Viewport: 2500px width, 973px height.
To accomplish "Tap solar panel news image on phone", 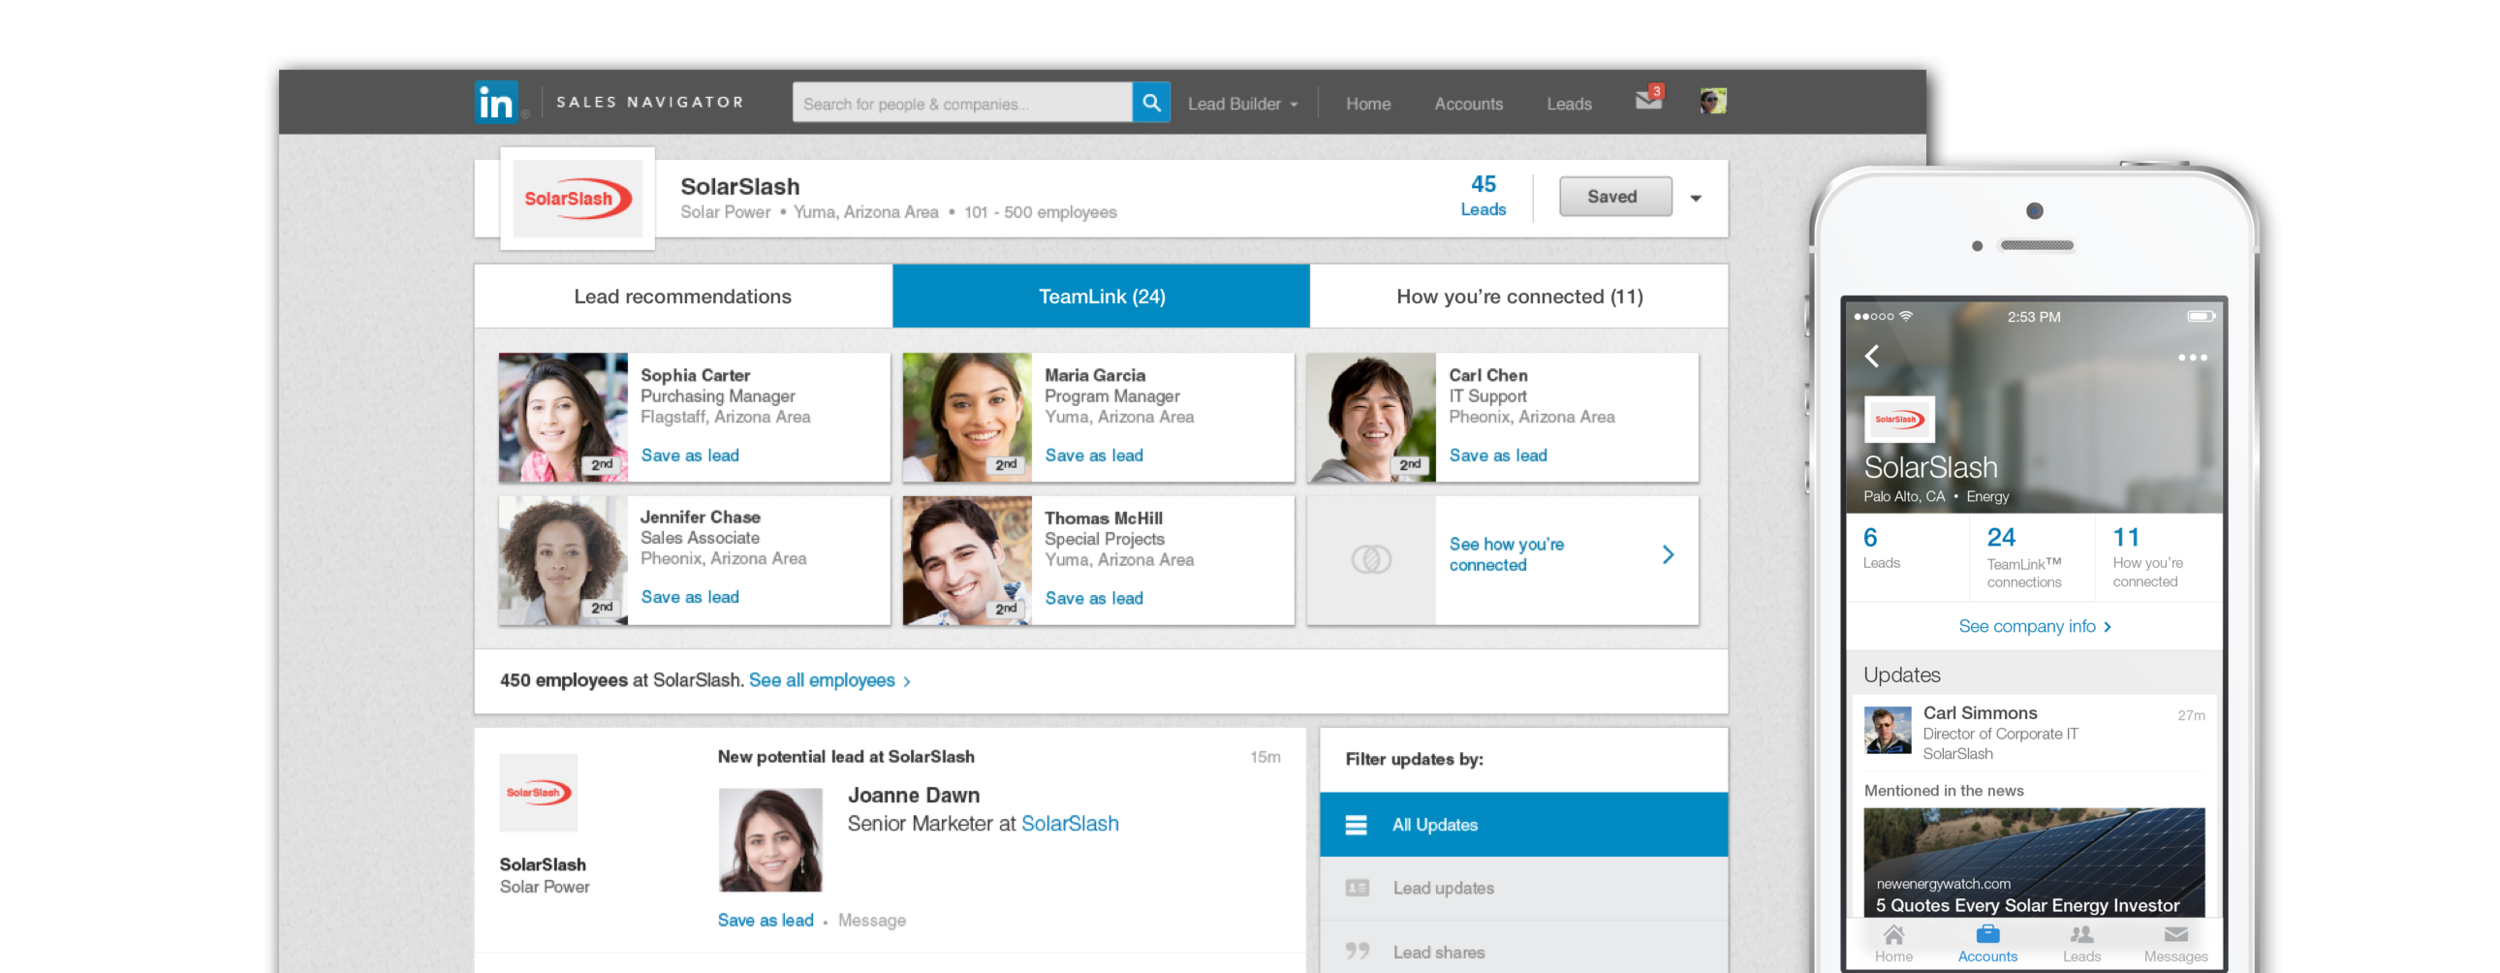I will click(x=2034, y=863).
